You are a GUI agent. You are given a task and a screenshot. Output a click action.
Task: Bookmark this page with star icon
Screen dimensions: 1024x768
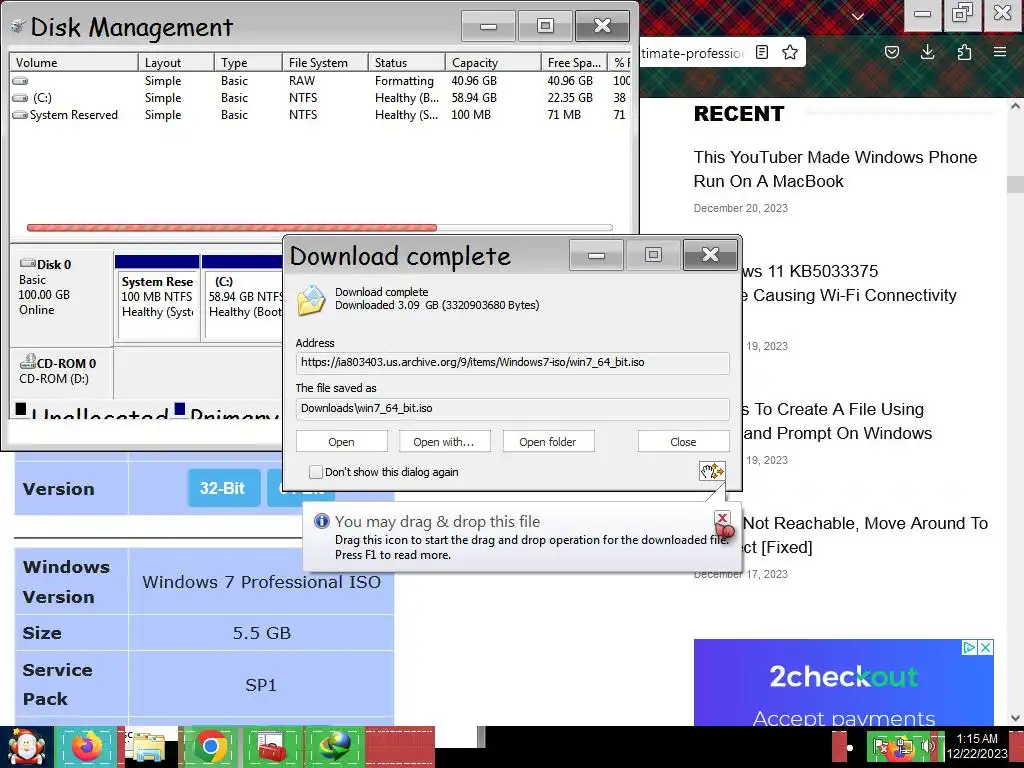tap(790, 52)
